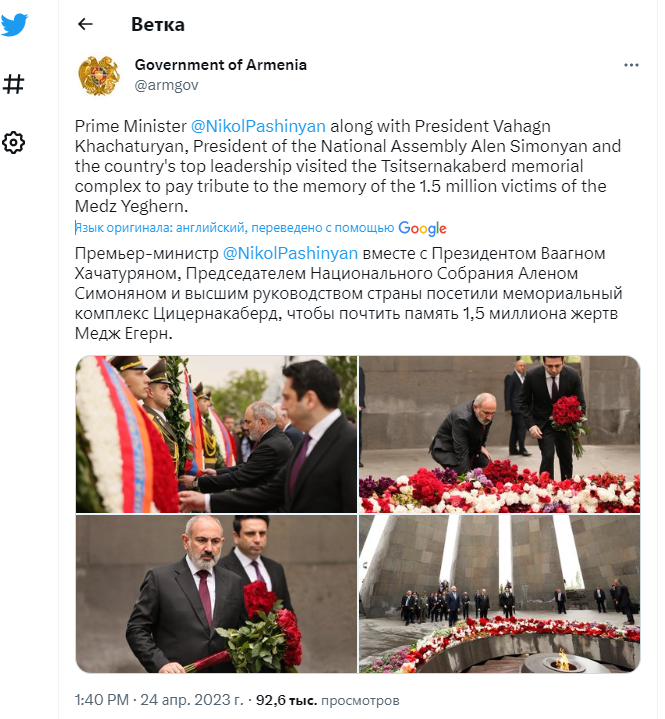Go back with the arrow icon
The height and width of the screenshot is (719, 665).
[x=85, y=24]
